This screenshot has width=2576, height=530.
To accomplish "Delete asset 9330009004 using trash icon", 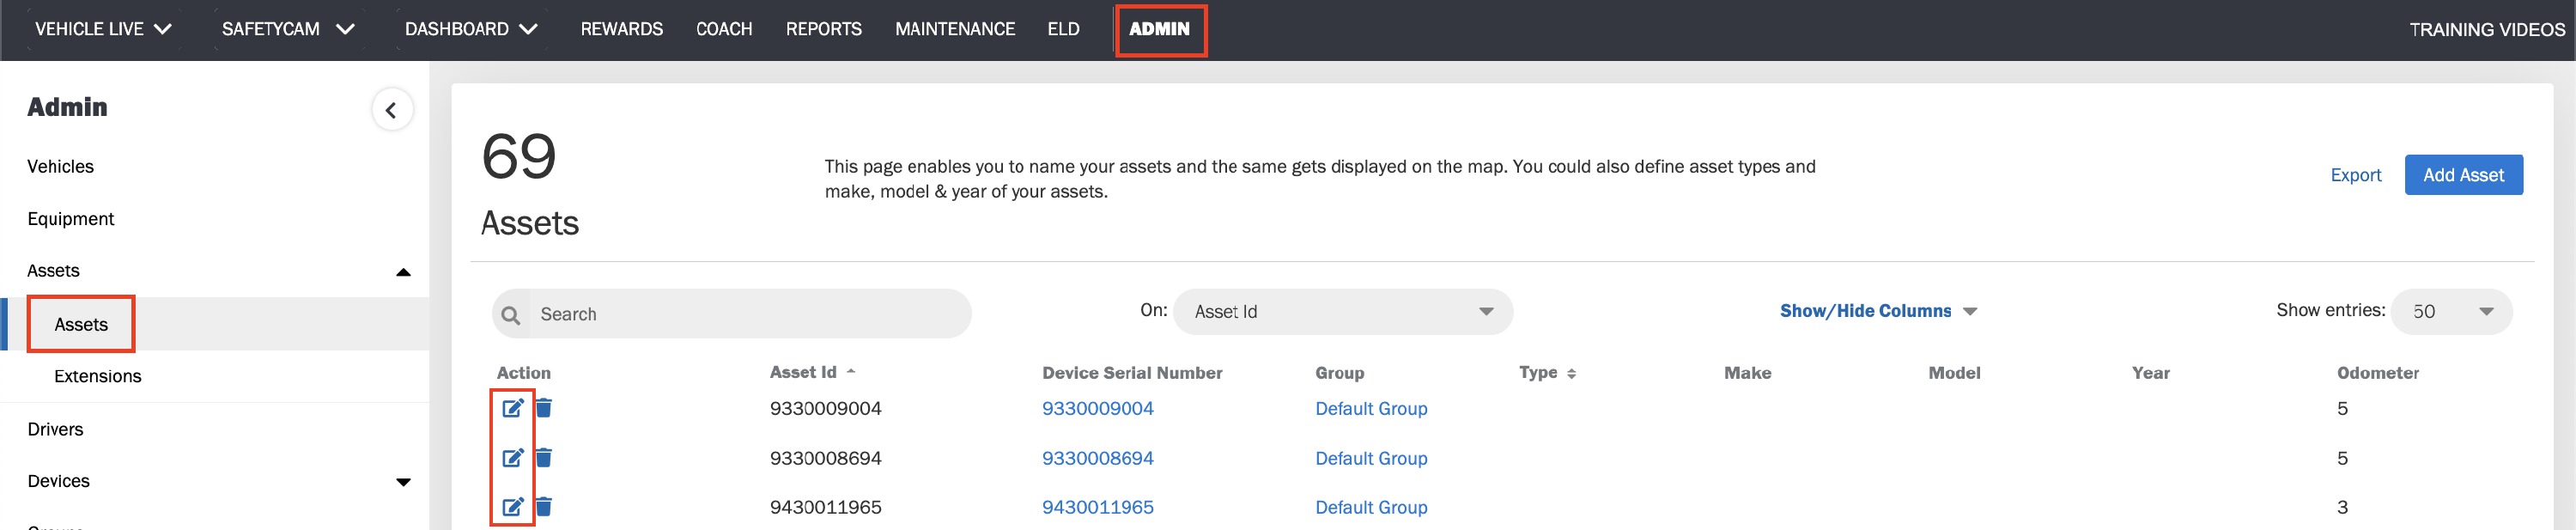I will point(543,408).
